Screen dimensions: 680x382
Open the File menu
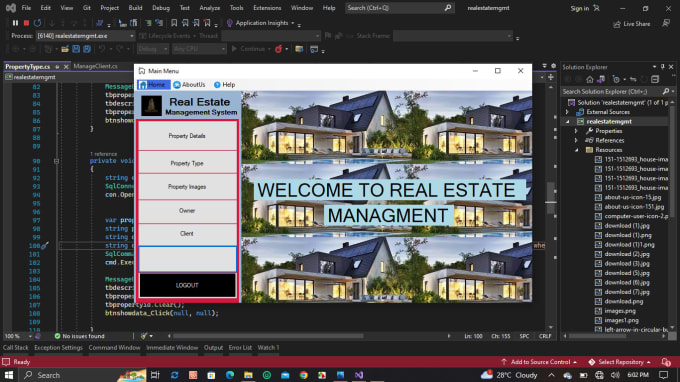tap(26, 8)
